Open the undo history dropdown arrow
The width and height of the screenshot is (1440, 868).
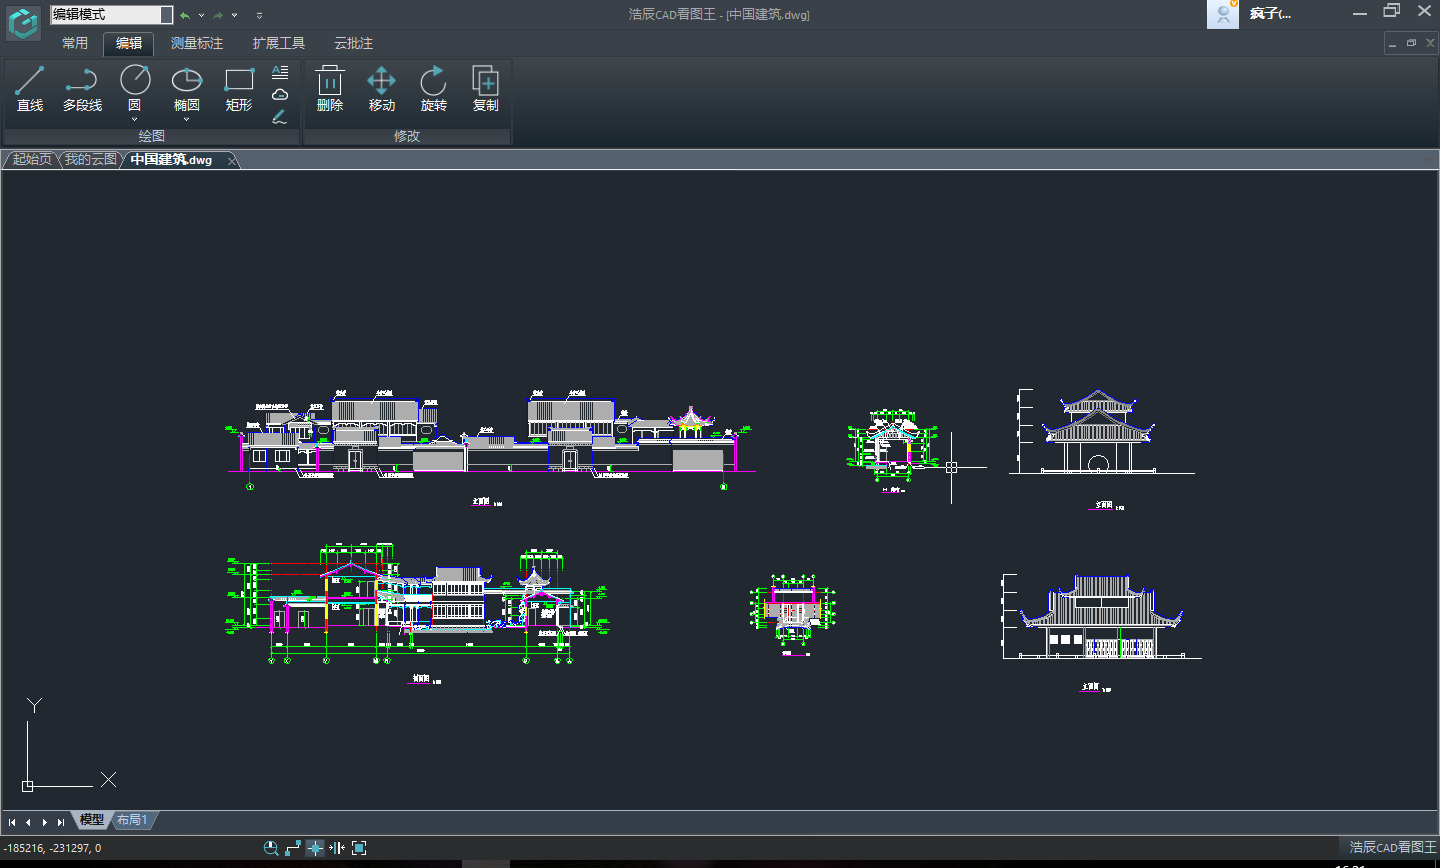tap(201, 15)
